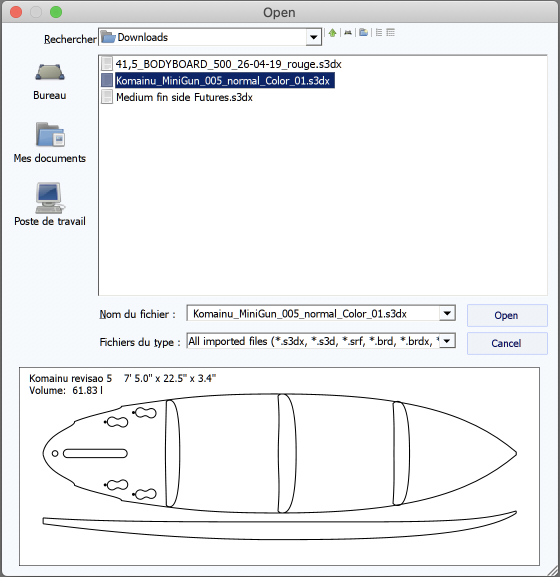This screenshot has height=577, width=560.
Task: Click the Open button
Action: (x=507, y=315)
